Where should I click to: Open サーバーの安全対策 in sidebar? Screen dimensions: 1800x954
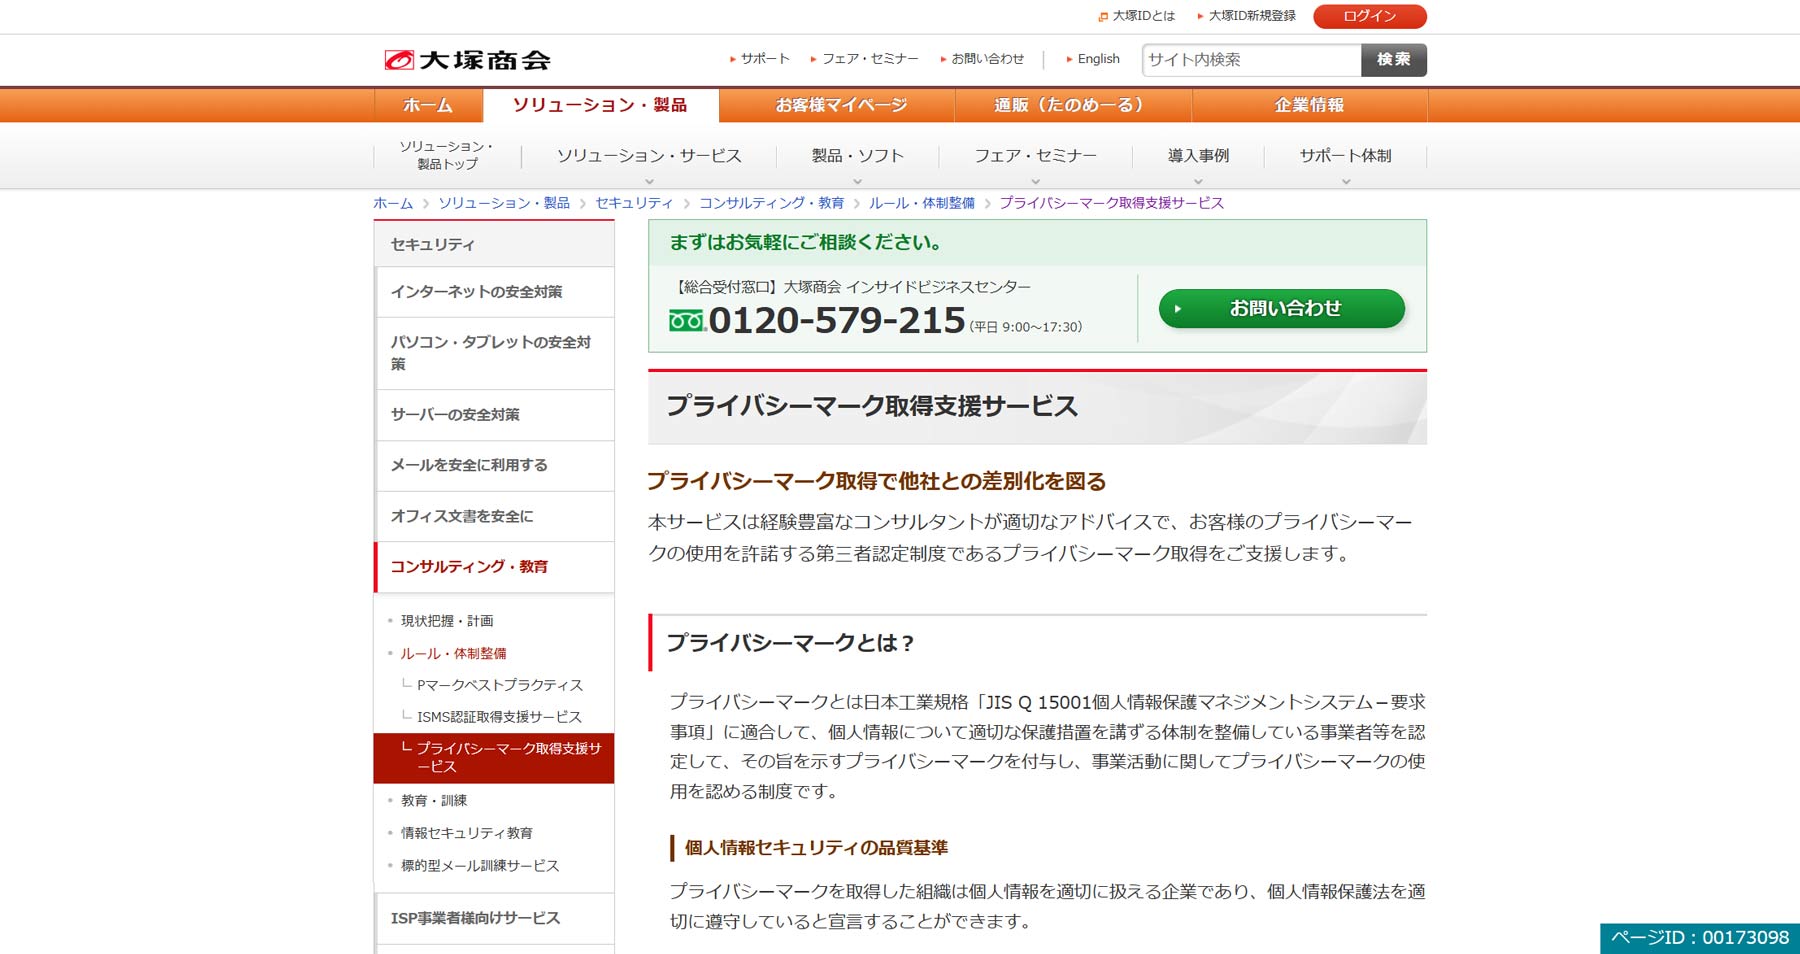click(494, 415)
